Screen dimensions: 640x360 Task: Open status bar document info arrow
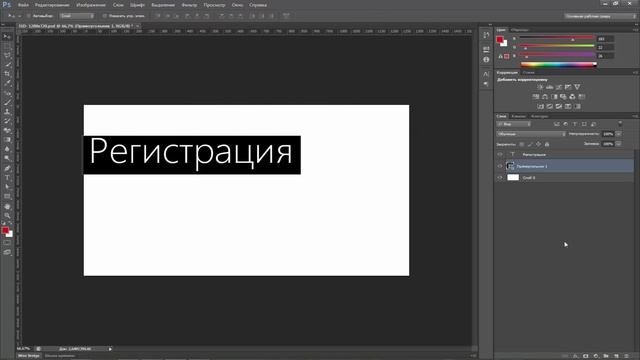110,349
